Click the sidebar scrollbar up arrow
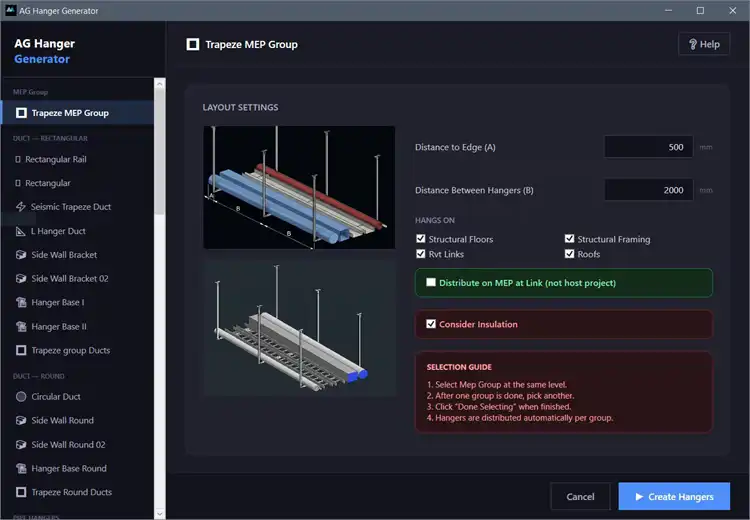 (x=160, y=84)
